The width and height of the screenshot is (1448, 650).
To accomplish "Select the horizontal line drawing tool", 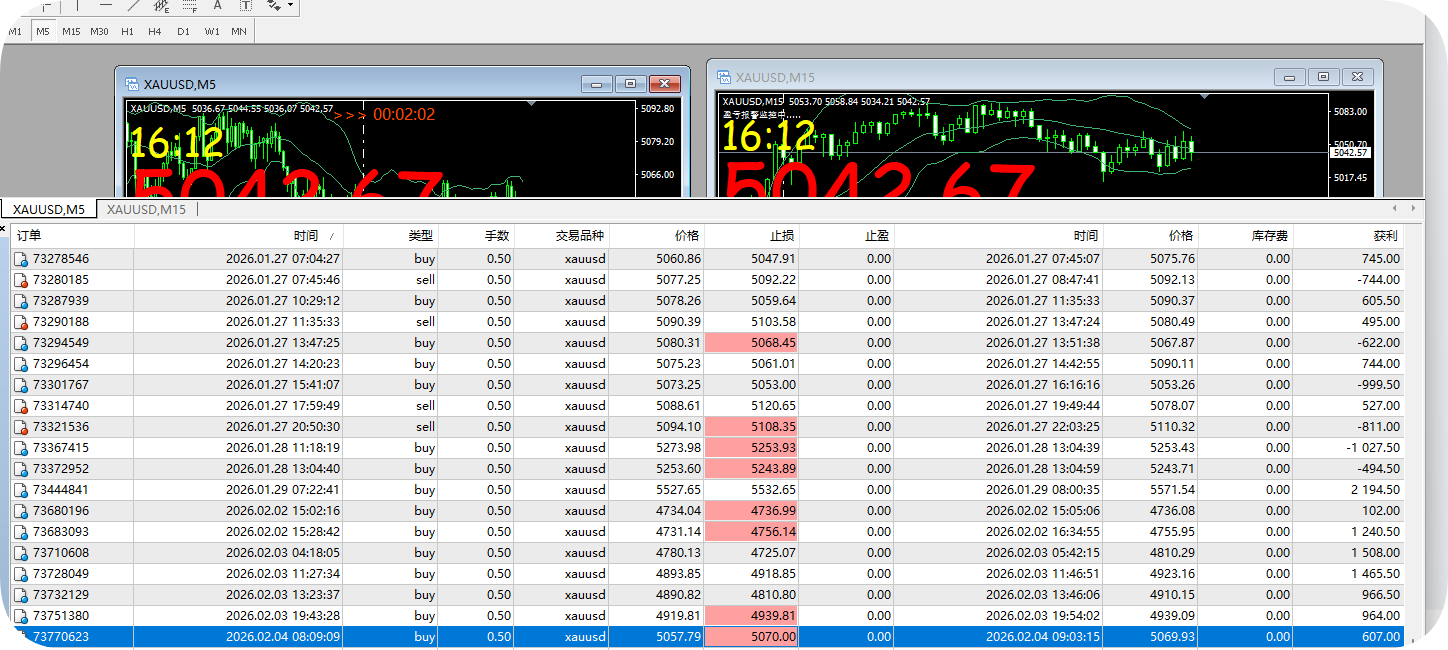I will (106, 5).
